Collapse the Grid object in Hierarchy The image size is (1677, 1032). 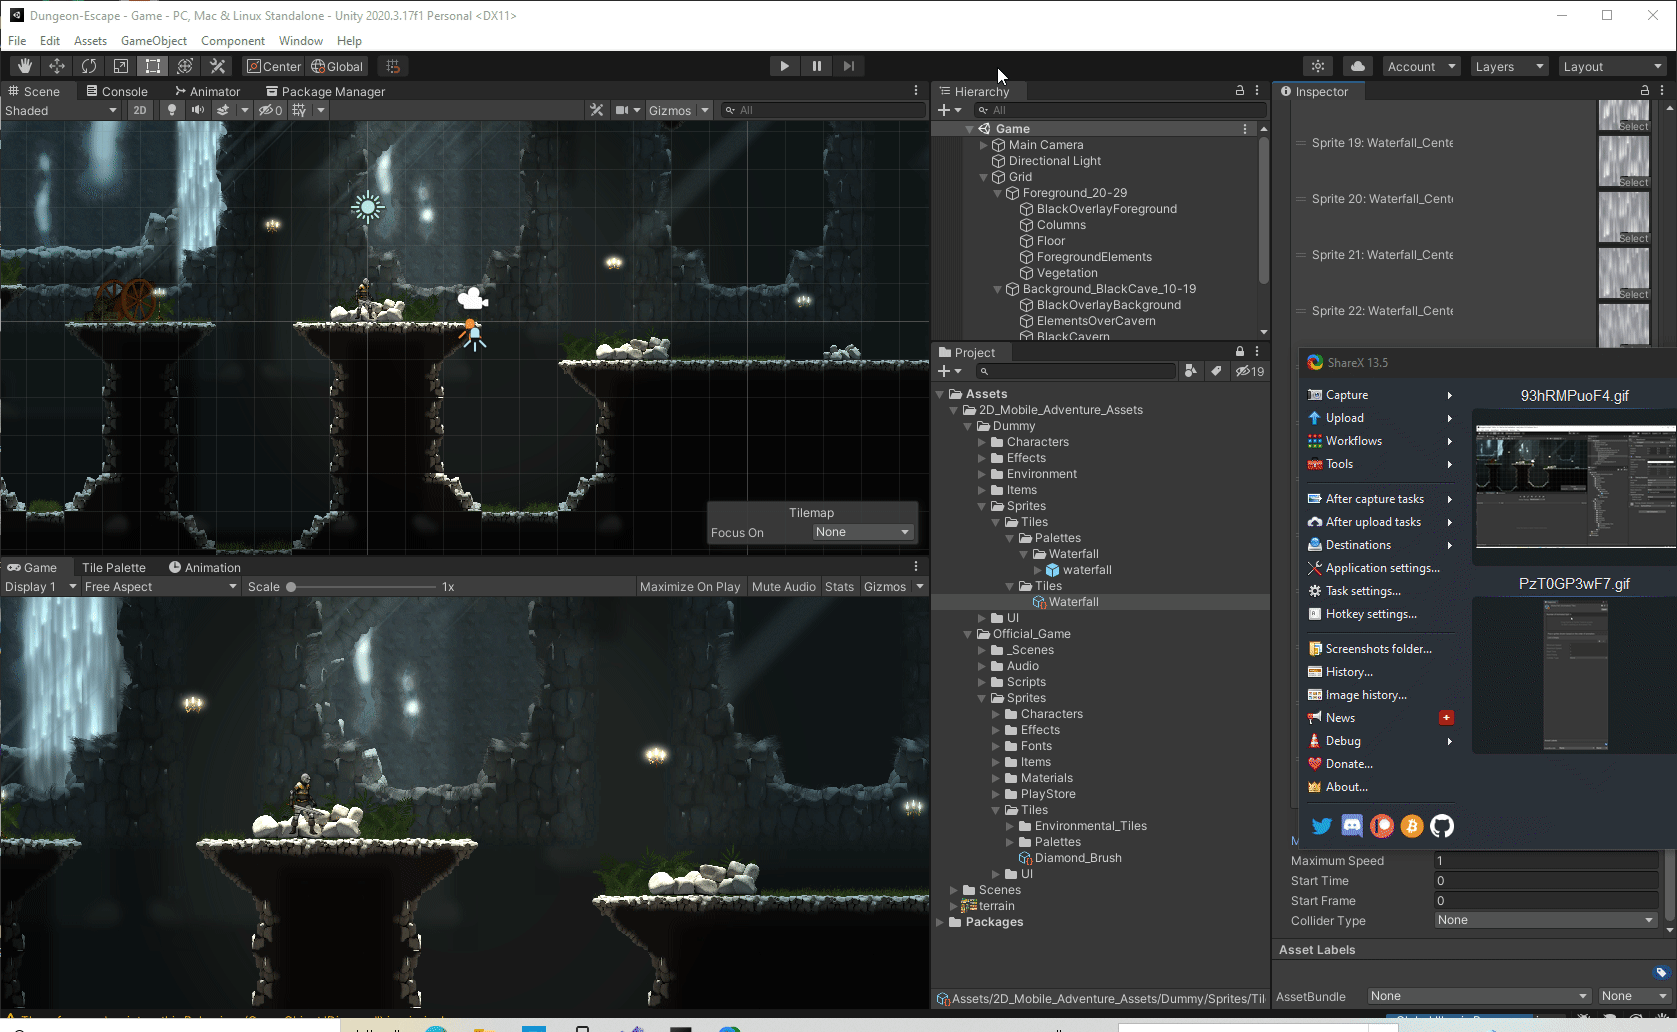click(984, 177)
